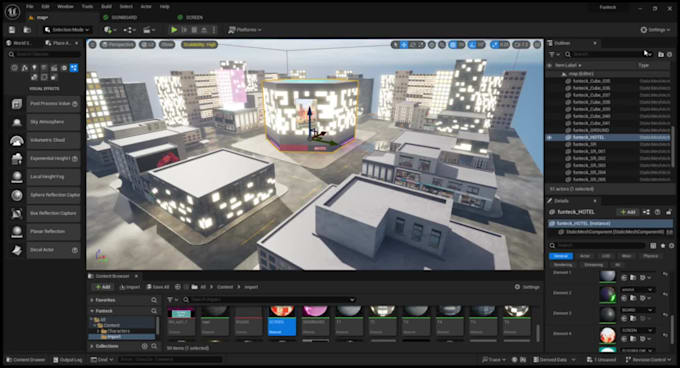Save the current level icon
Screen dimensions: 680x368
point(12,30)
